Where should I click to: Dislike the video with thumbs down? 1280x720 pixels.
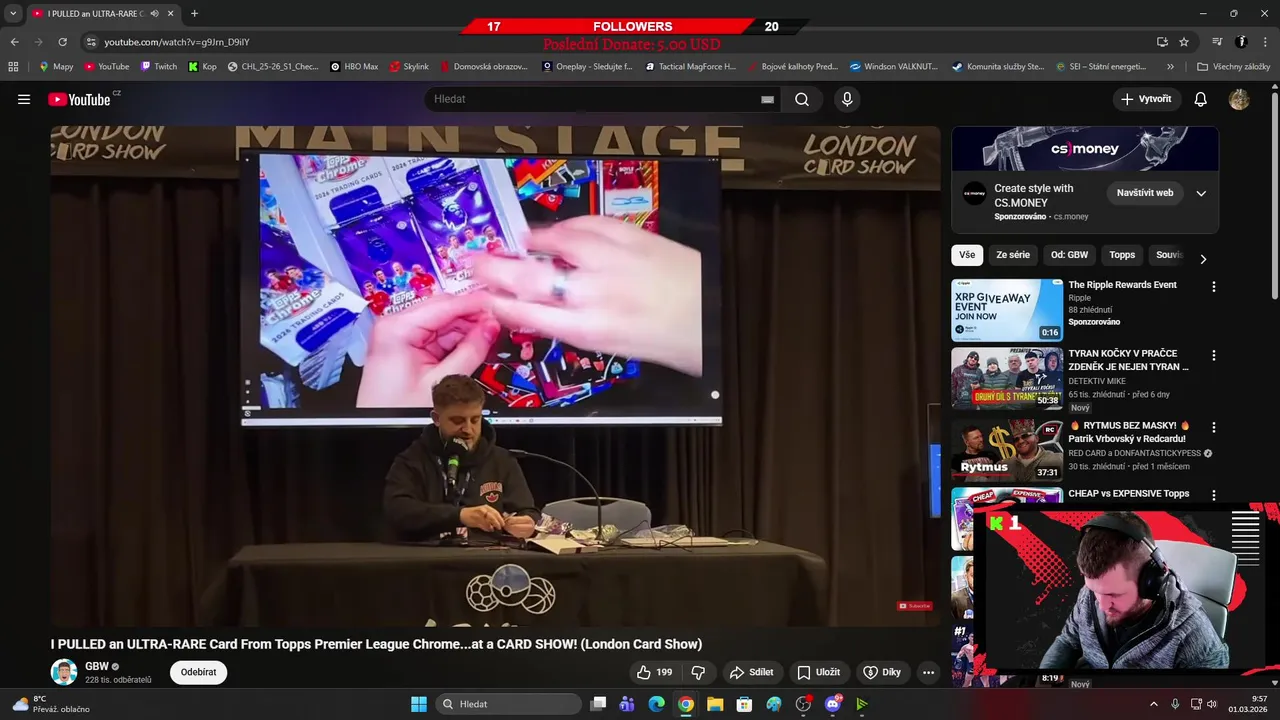point(699,672)
